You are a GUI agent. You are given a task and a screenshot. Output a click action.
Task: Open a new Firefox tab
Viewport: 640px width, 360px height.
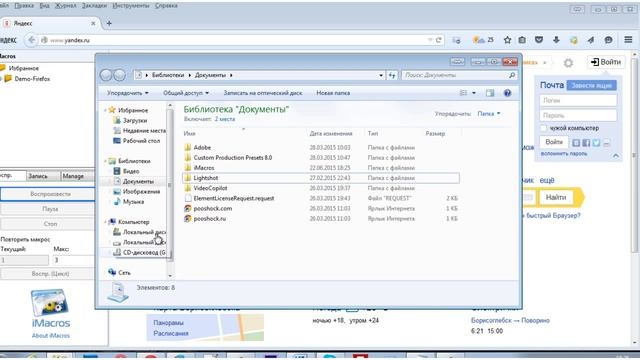(109, 23)
